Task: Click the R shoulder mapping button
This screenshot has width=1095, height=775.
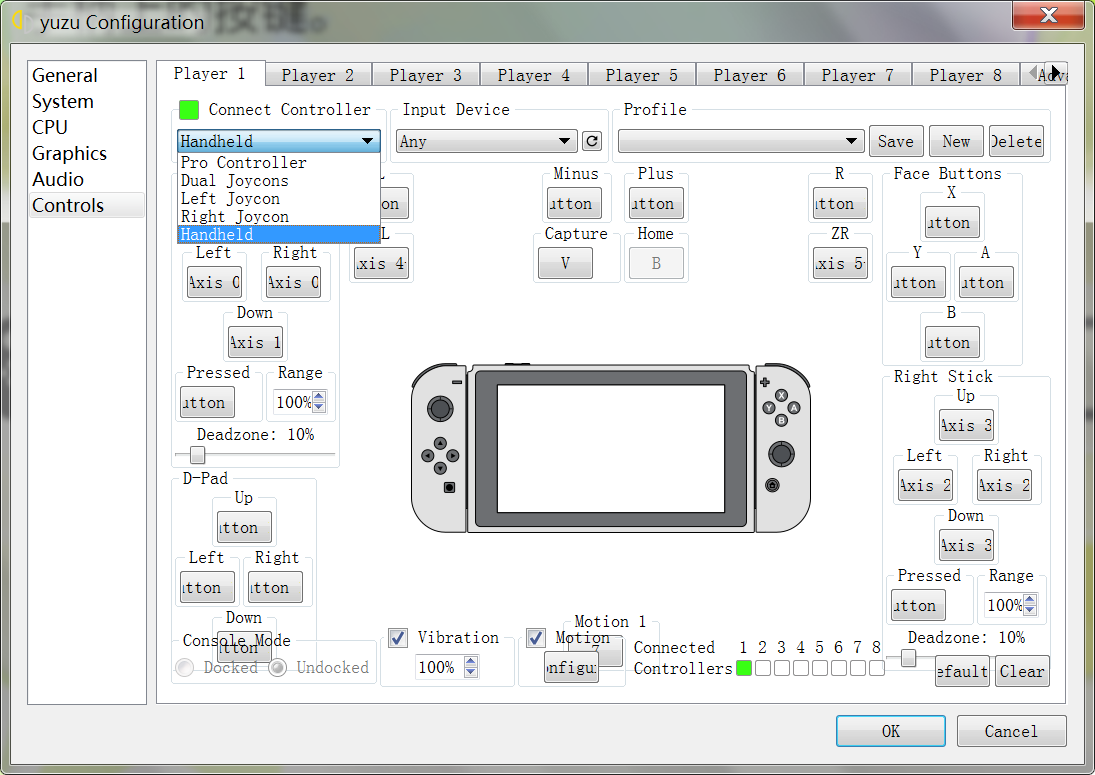Action: click(841, 203)
